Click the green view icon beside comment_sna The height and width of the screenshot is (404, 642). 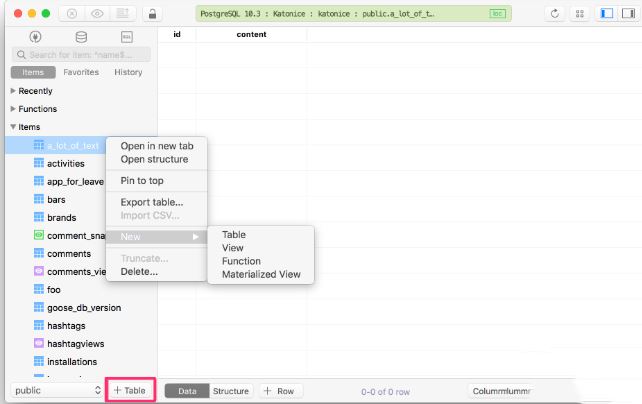pos(38,235)
